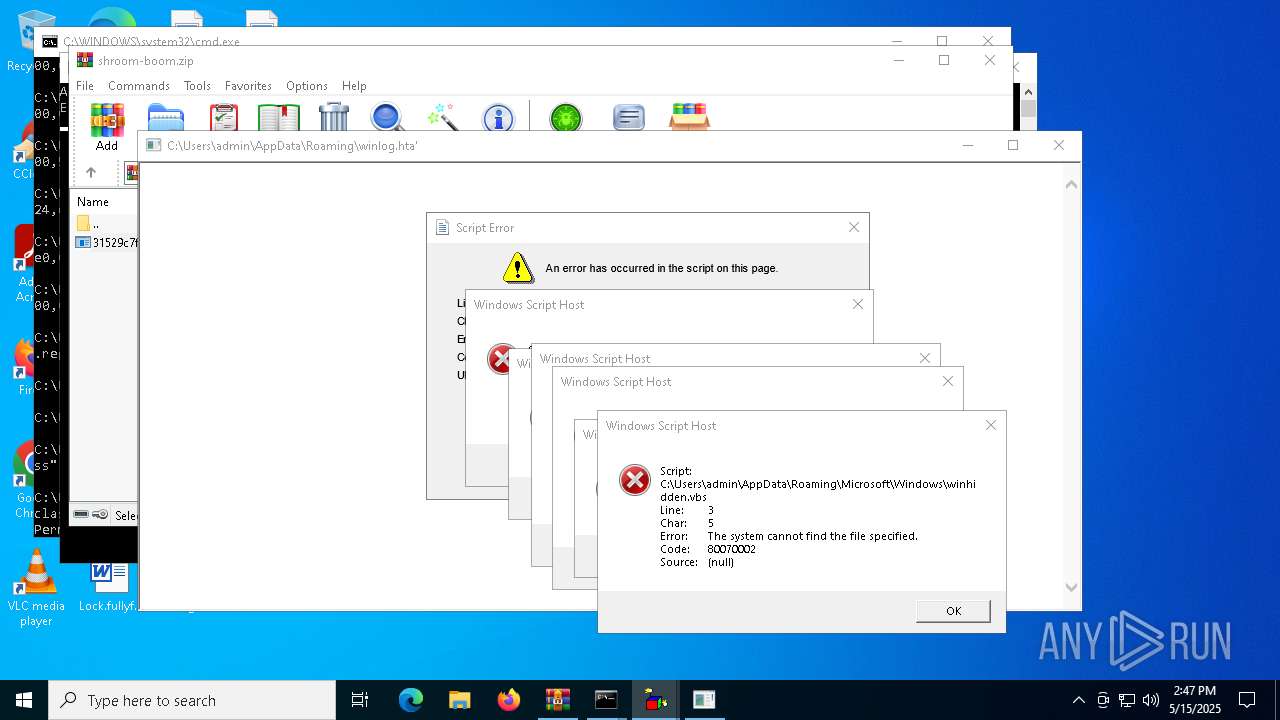This screenshot has width=1280, height=720.
Task: Click WinRAR's Comment icon
Action: tap(628, 118)
